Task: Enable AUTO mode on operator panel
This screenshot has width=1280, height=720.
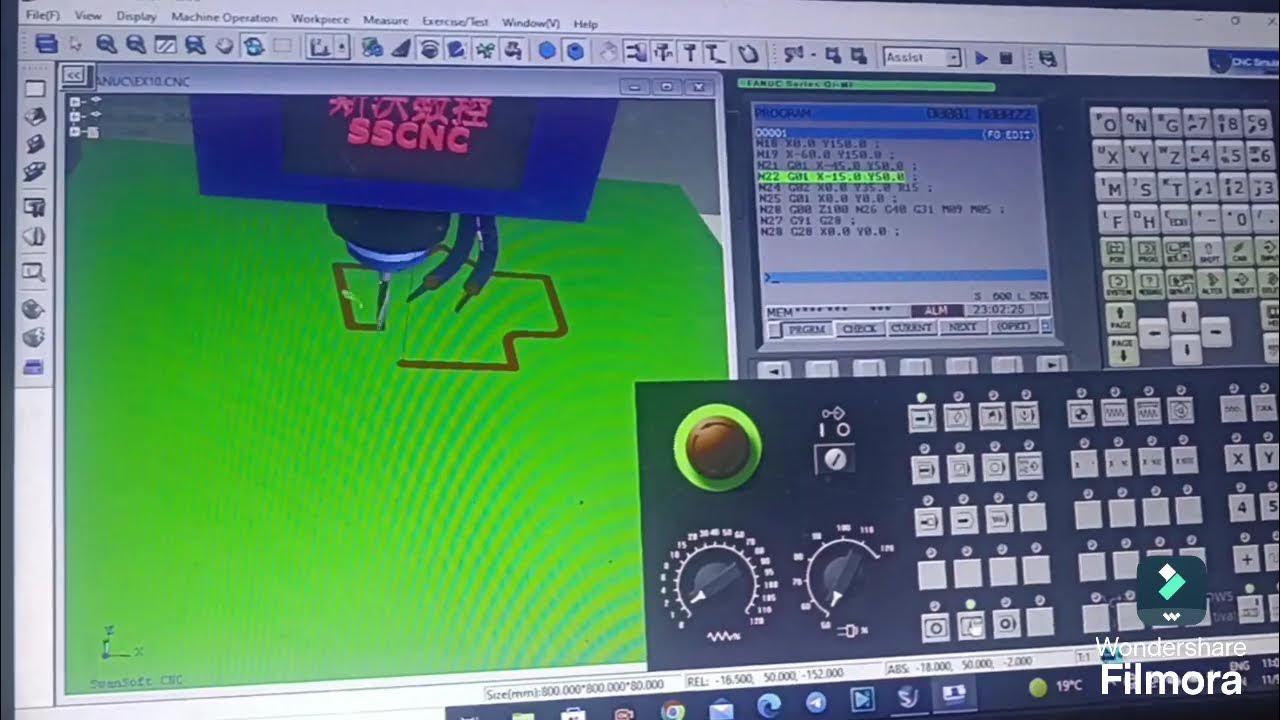Action: pyautogui.click(x=922, y=417)
